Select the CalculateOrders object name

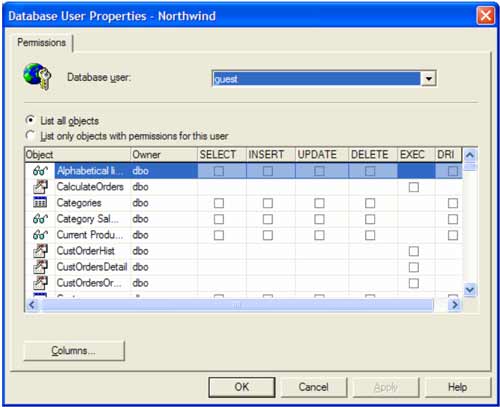click(90, 187)
